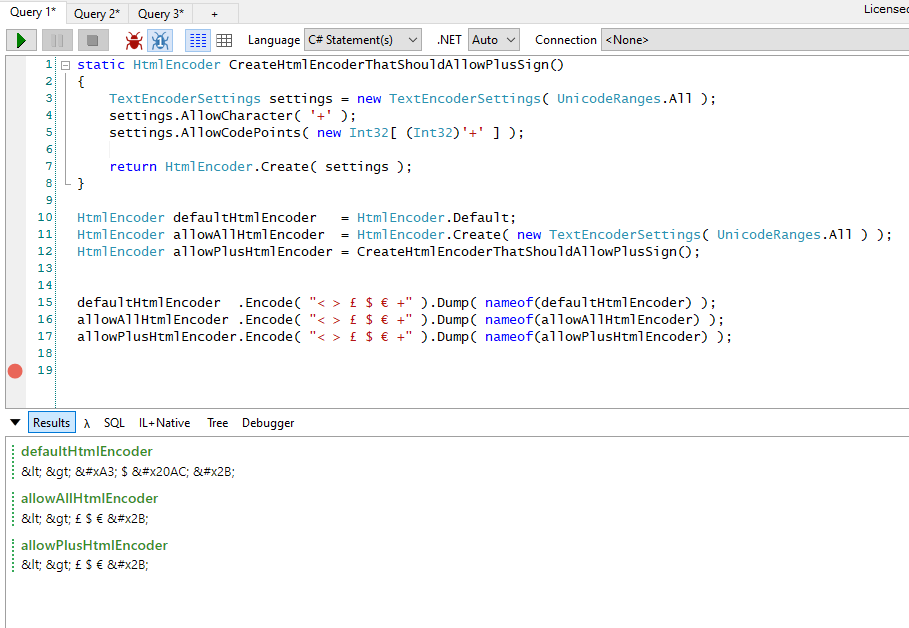Switch results to data grids icon
909x628 pixels.
coord(224,40)
